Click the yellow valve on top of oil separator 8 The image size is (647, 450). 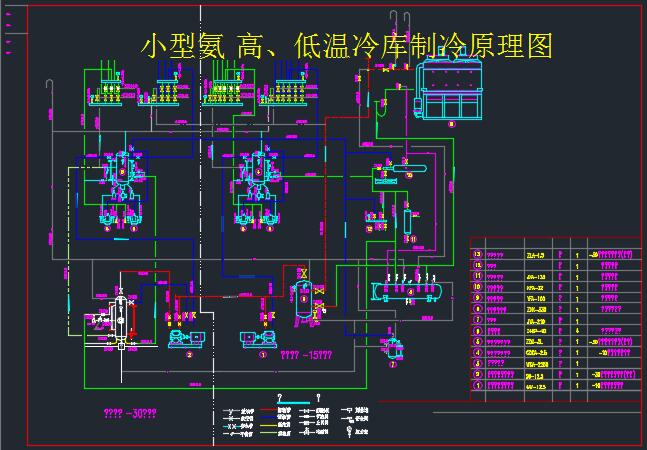305,273
